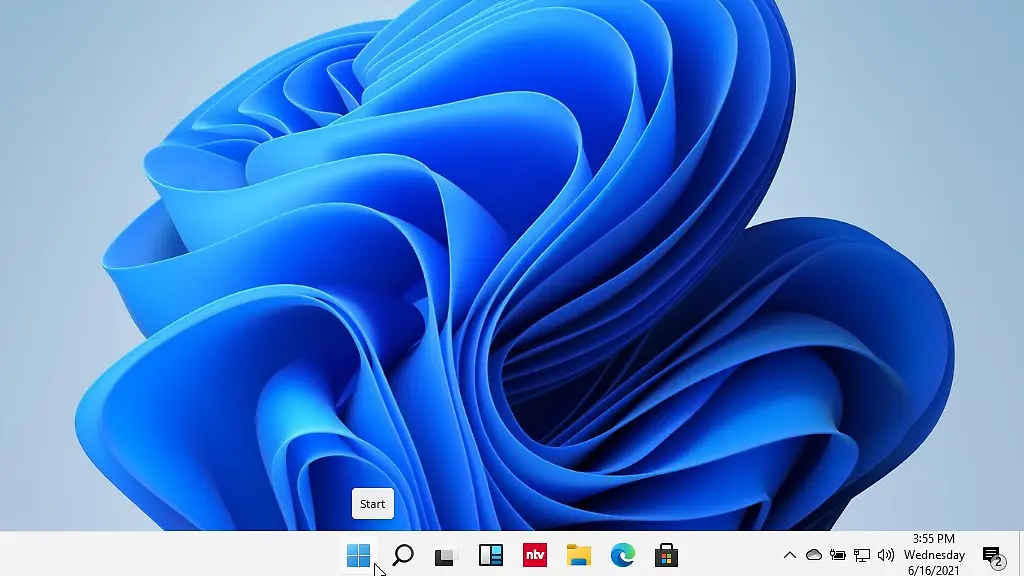The height and width of the screenshot is (576, 1024).
Task: Open Task View from taskbar
Action: coord(446,555)
